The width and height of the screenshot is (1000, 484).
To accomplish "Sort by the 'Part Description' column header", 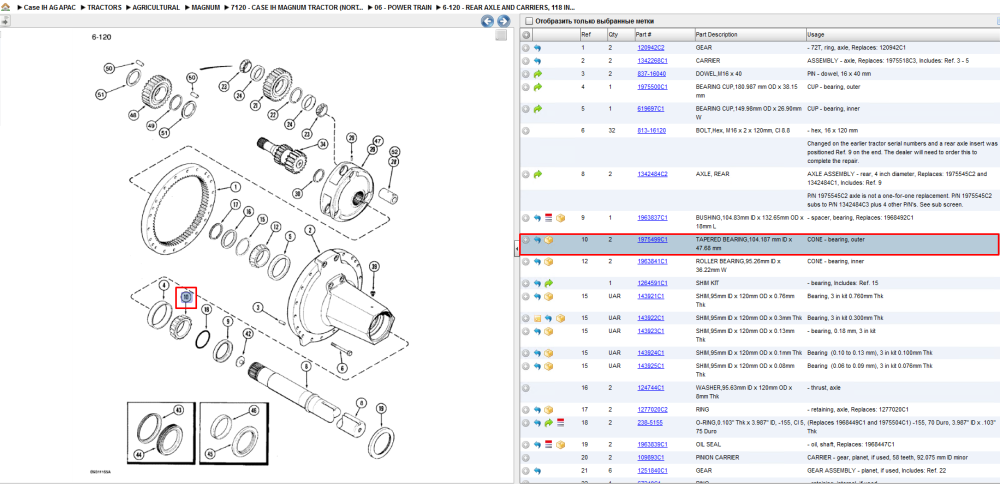I will [x=749, y=34].
